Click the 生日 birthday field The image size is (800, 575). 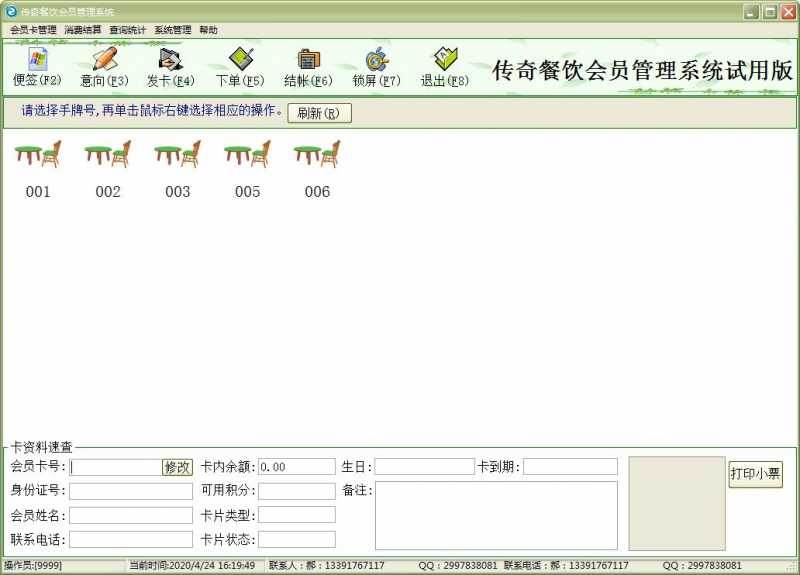(424, 467)
